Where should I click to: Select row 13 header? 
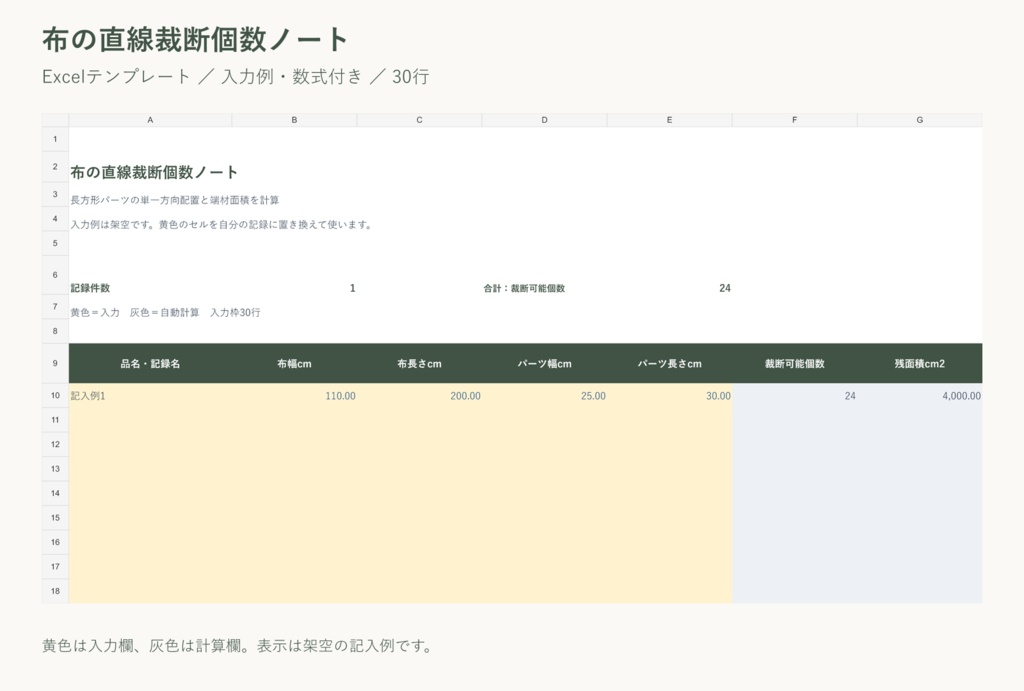click(x=56, y=469)
